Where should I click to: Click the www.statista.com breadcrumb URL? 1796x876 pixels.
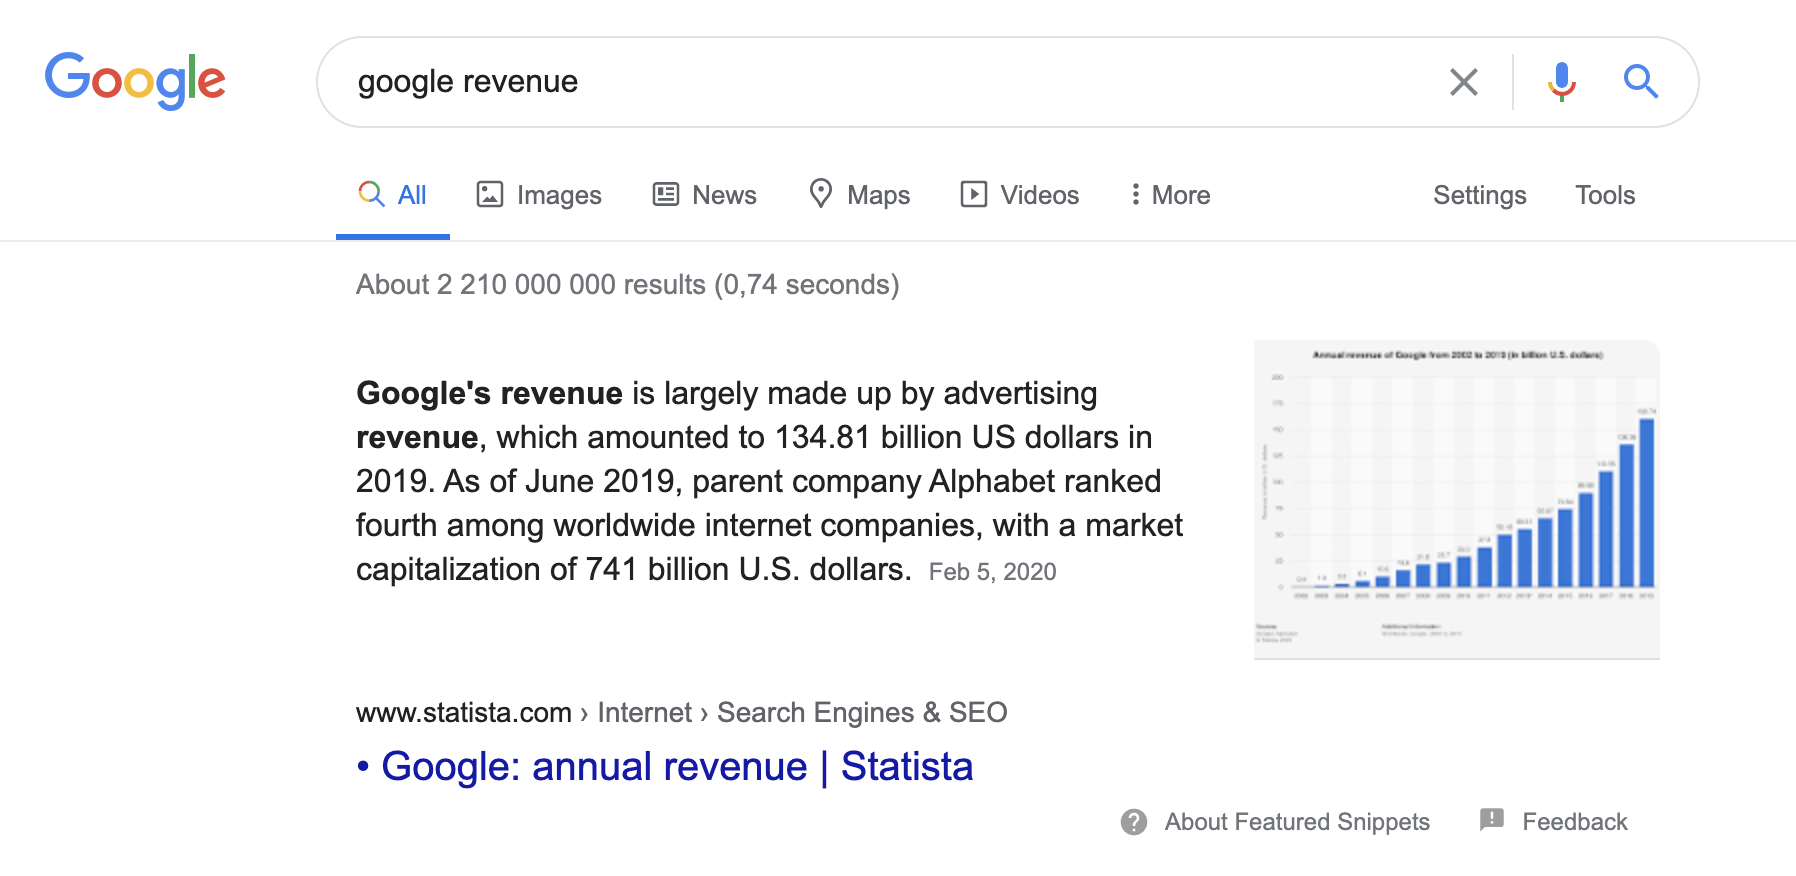[x=464, y=712]
